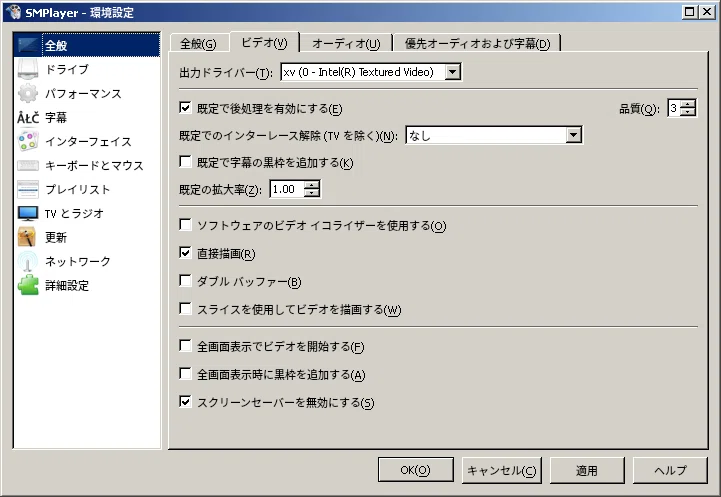Enable ダブル バッファー checkbox
This screenshot has width=721, height=497.
point(185,280)
